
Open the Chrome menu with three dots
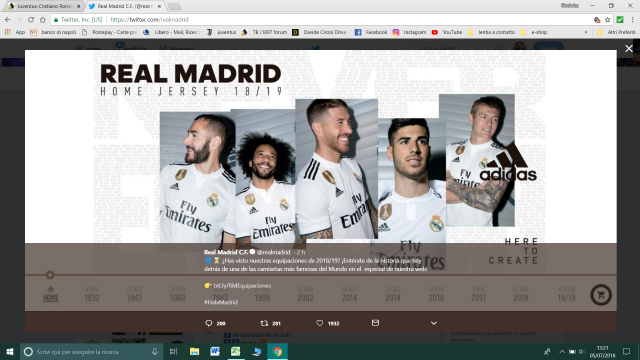pyautogui.click(x=633, y=20)
